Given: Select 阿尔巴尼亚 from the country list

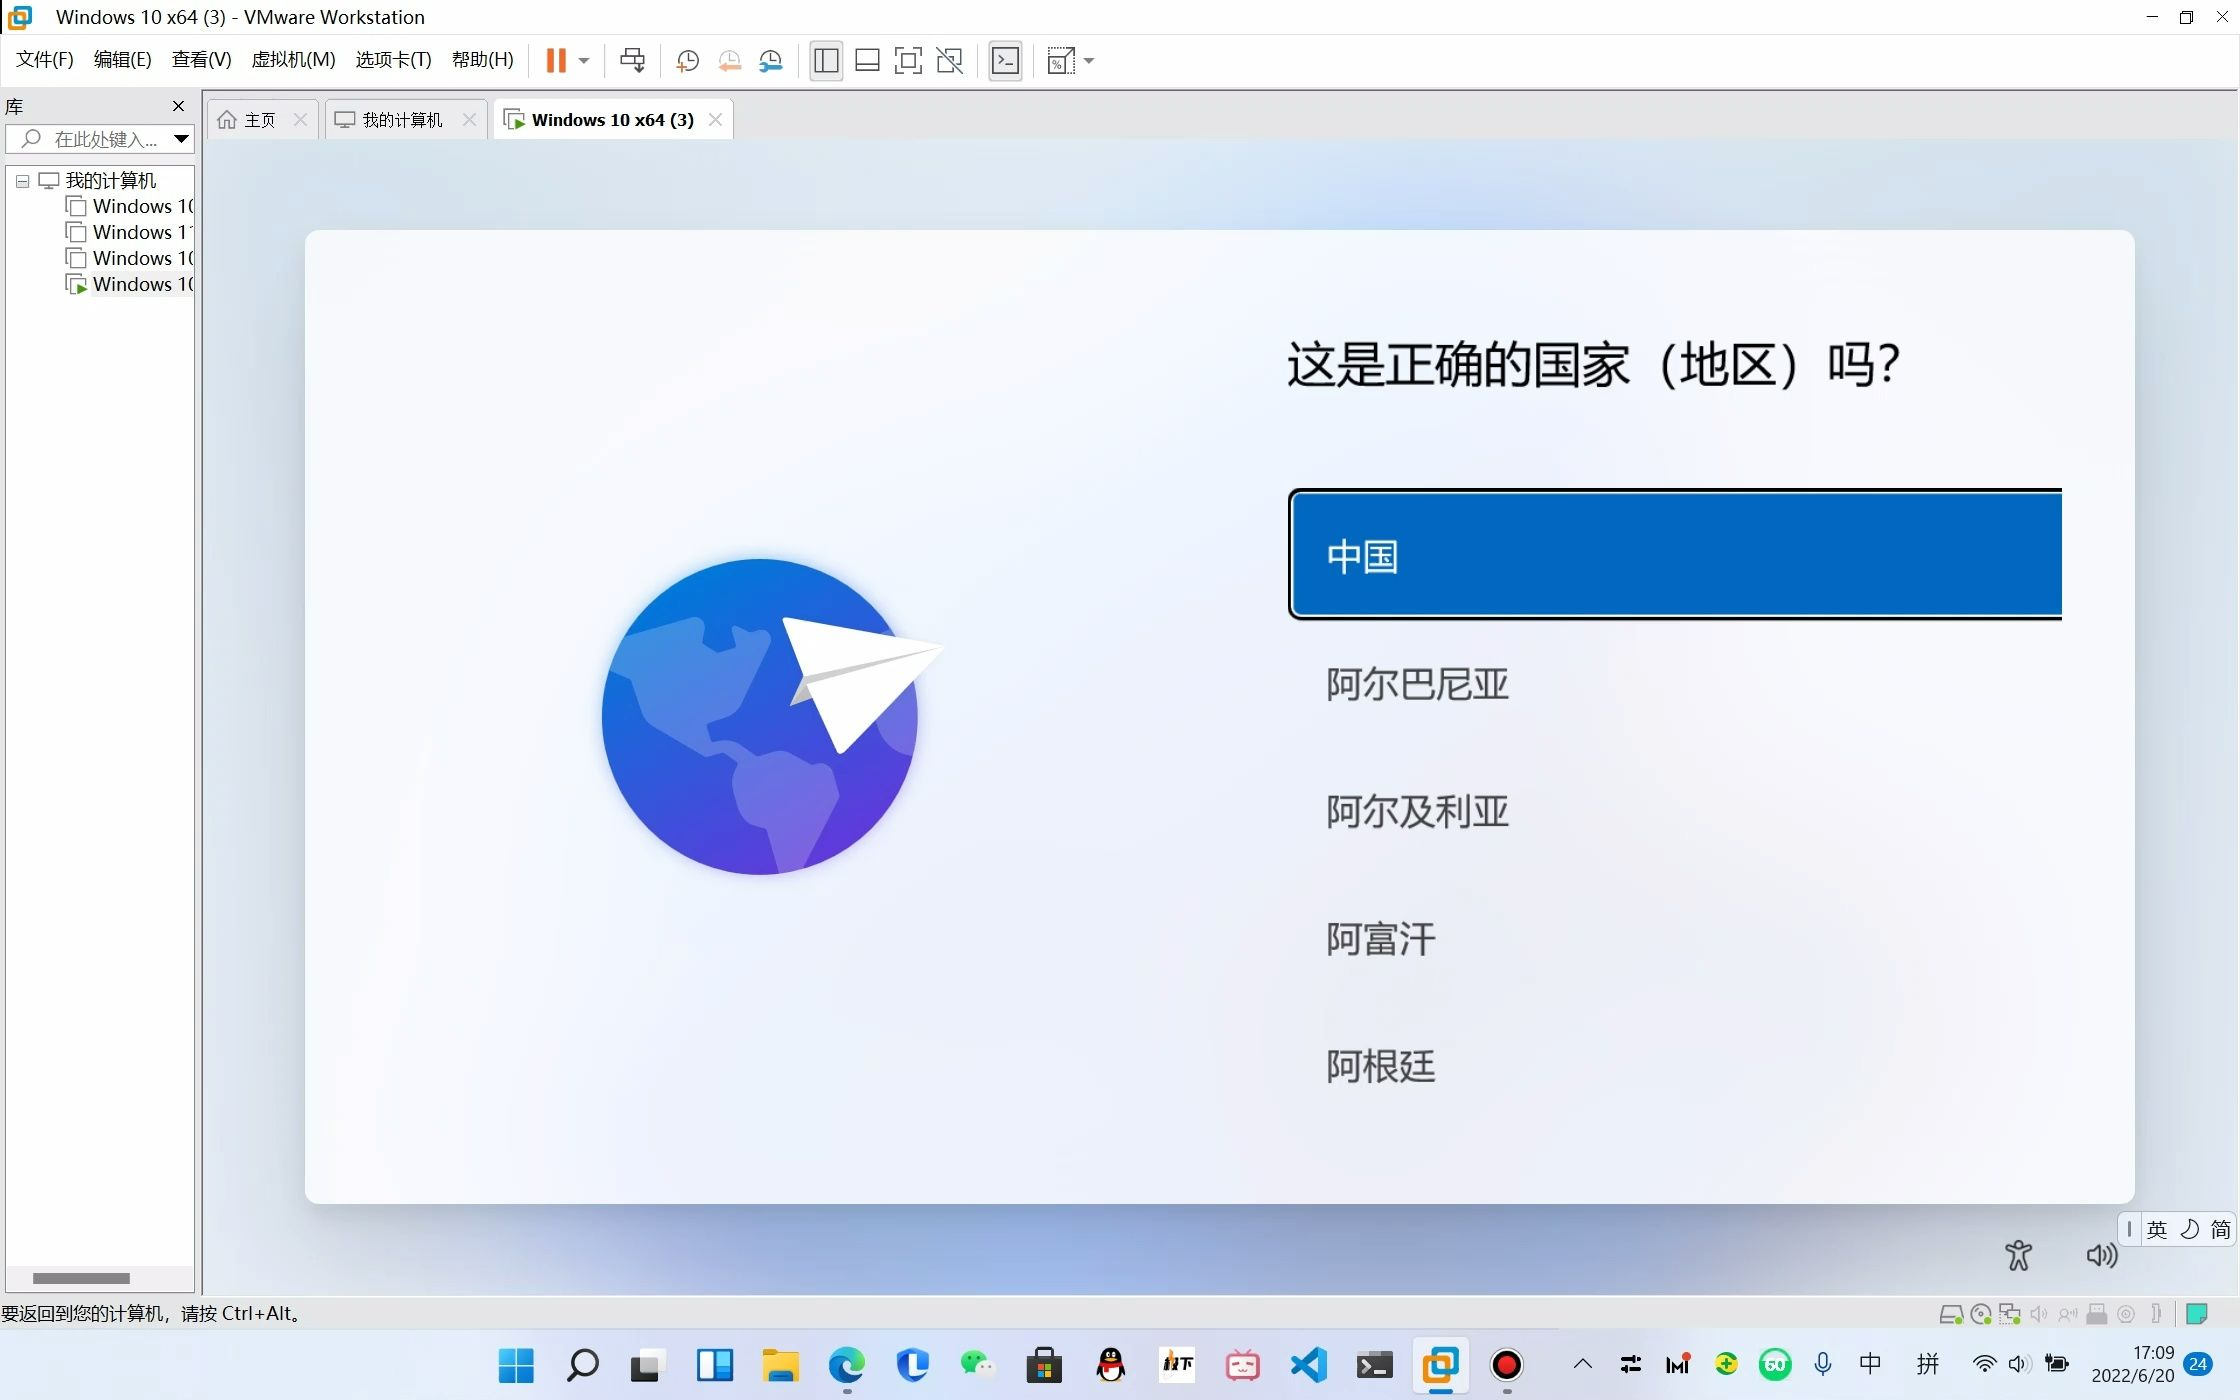Looking at the screenshot, I should pos(1417,684).
